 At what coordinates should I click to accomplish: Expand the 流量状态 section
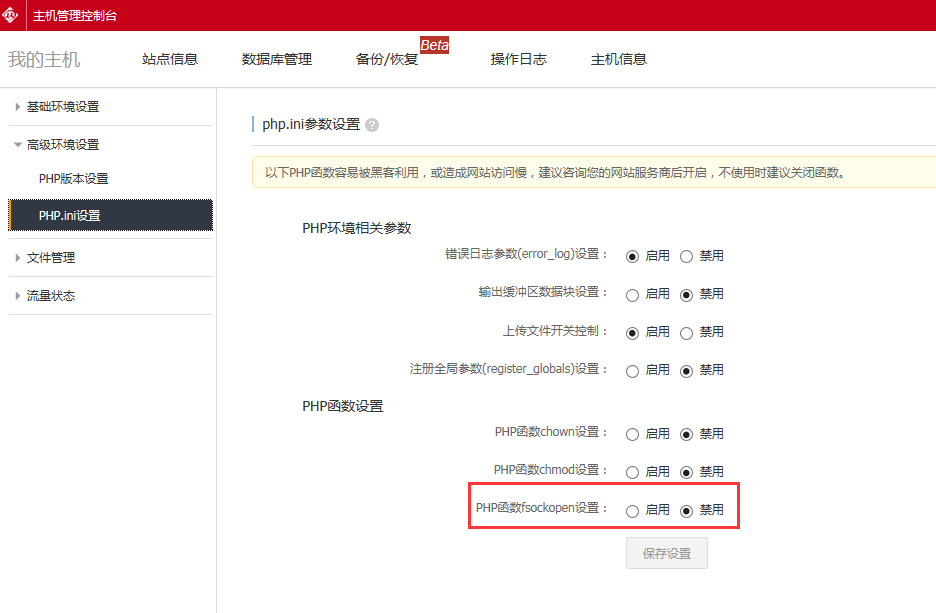tap(50, 296)
